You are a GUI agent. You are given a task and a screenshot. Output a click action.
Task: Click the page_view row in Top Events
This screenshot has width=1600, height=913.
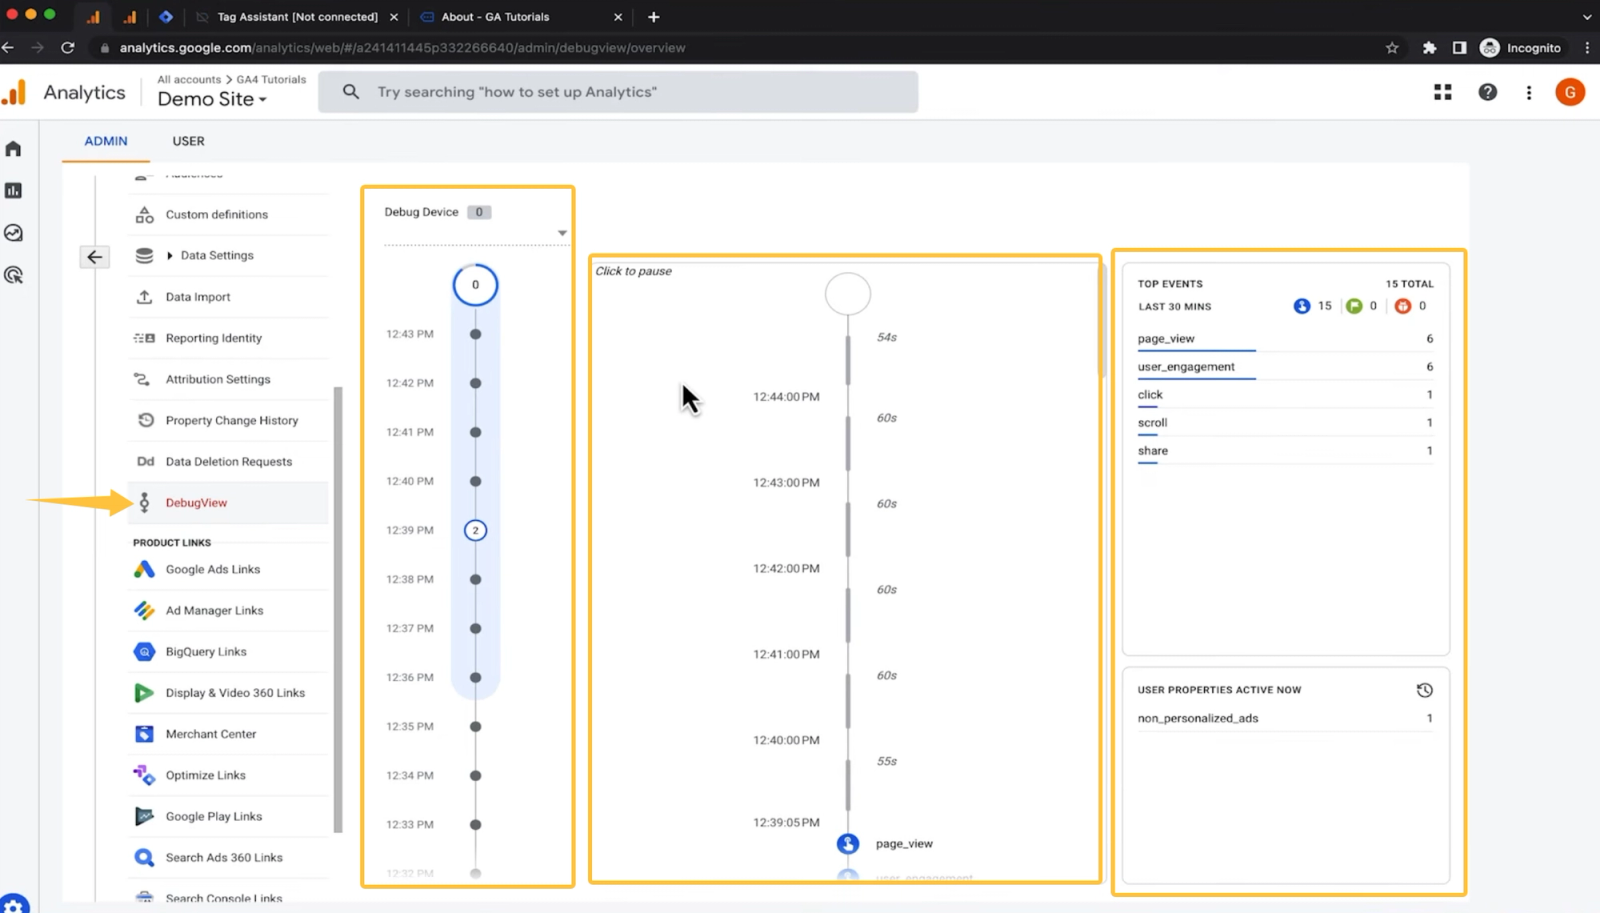point(1285,339)
